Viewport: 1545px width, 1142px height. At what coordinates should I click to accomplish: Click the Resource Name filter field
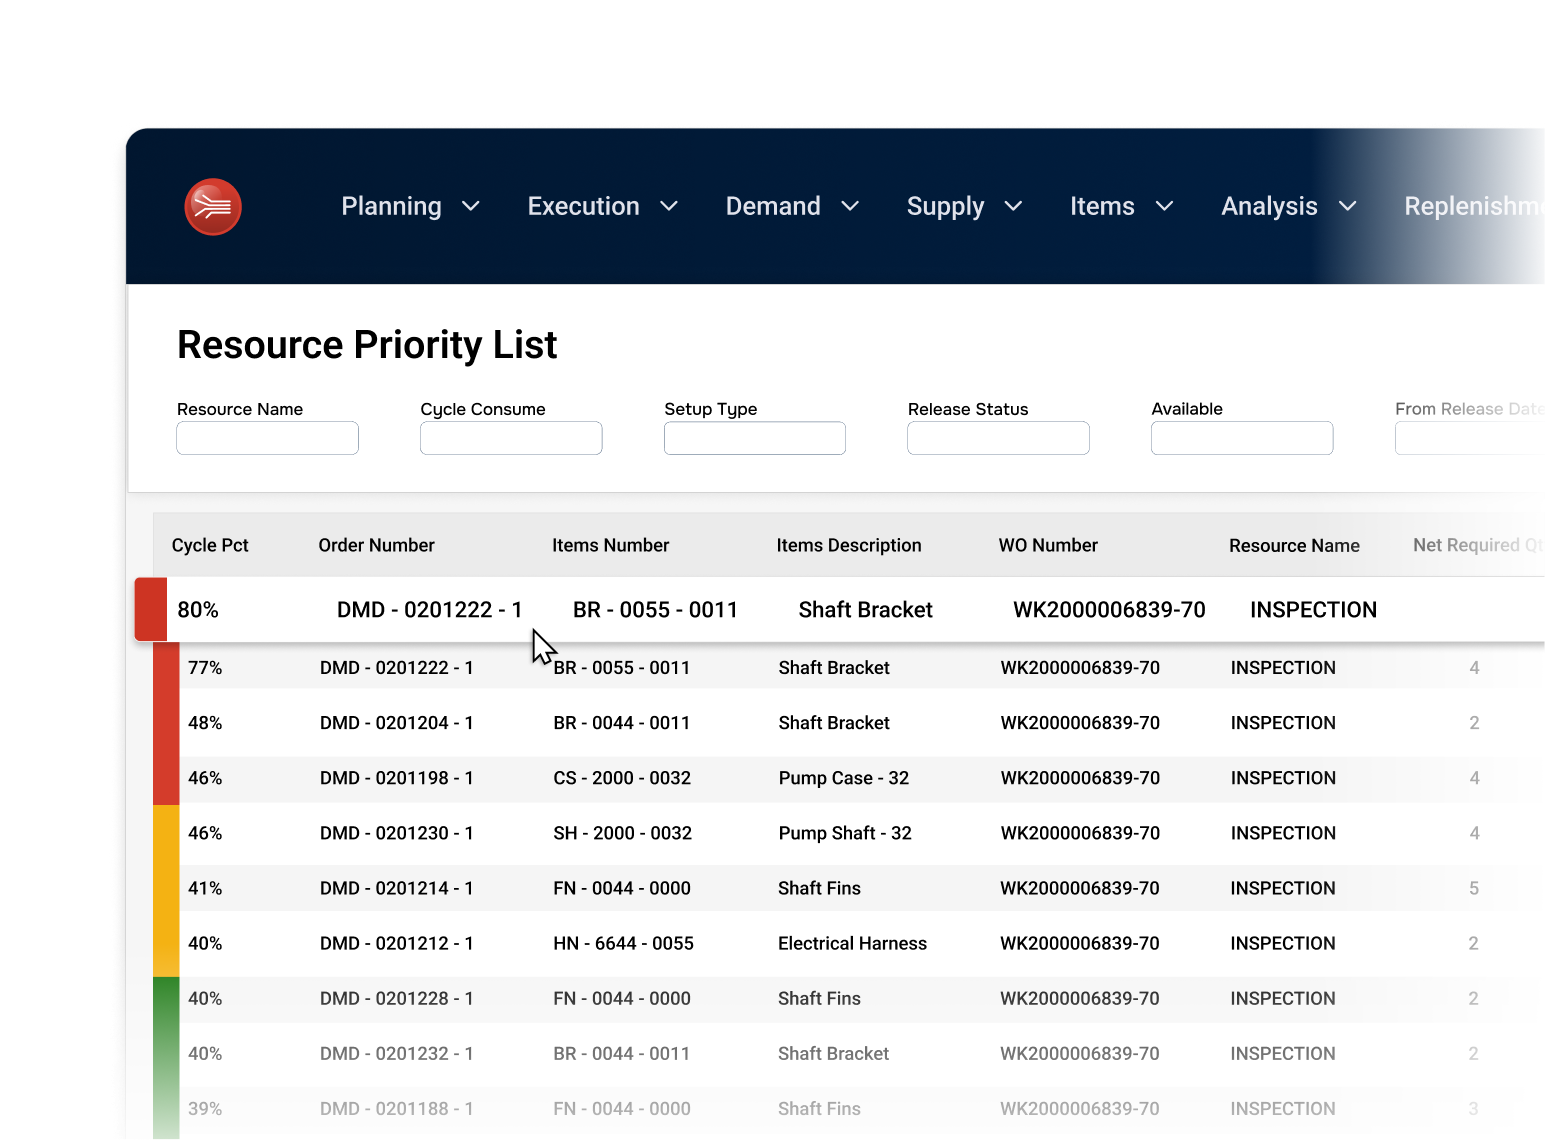point(267,438)
